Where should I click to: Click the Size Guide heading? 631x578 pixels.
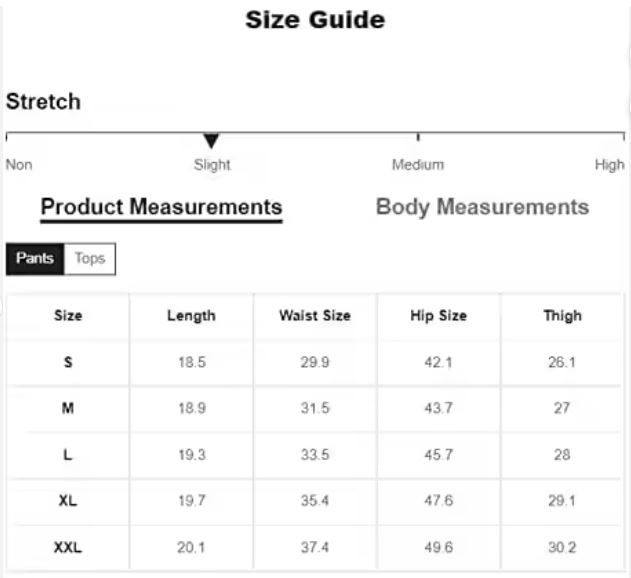(315, 20)
